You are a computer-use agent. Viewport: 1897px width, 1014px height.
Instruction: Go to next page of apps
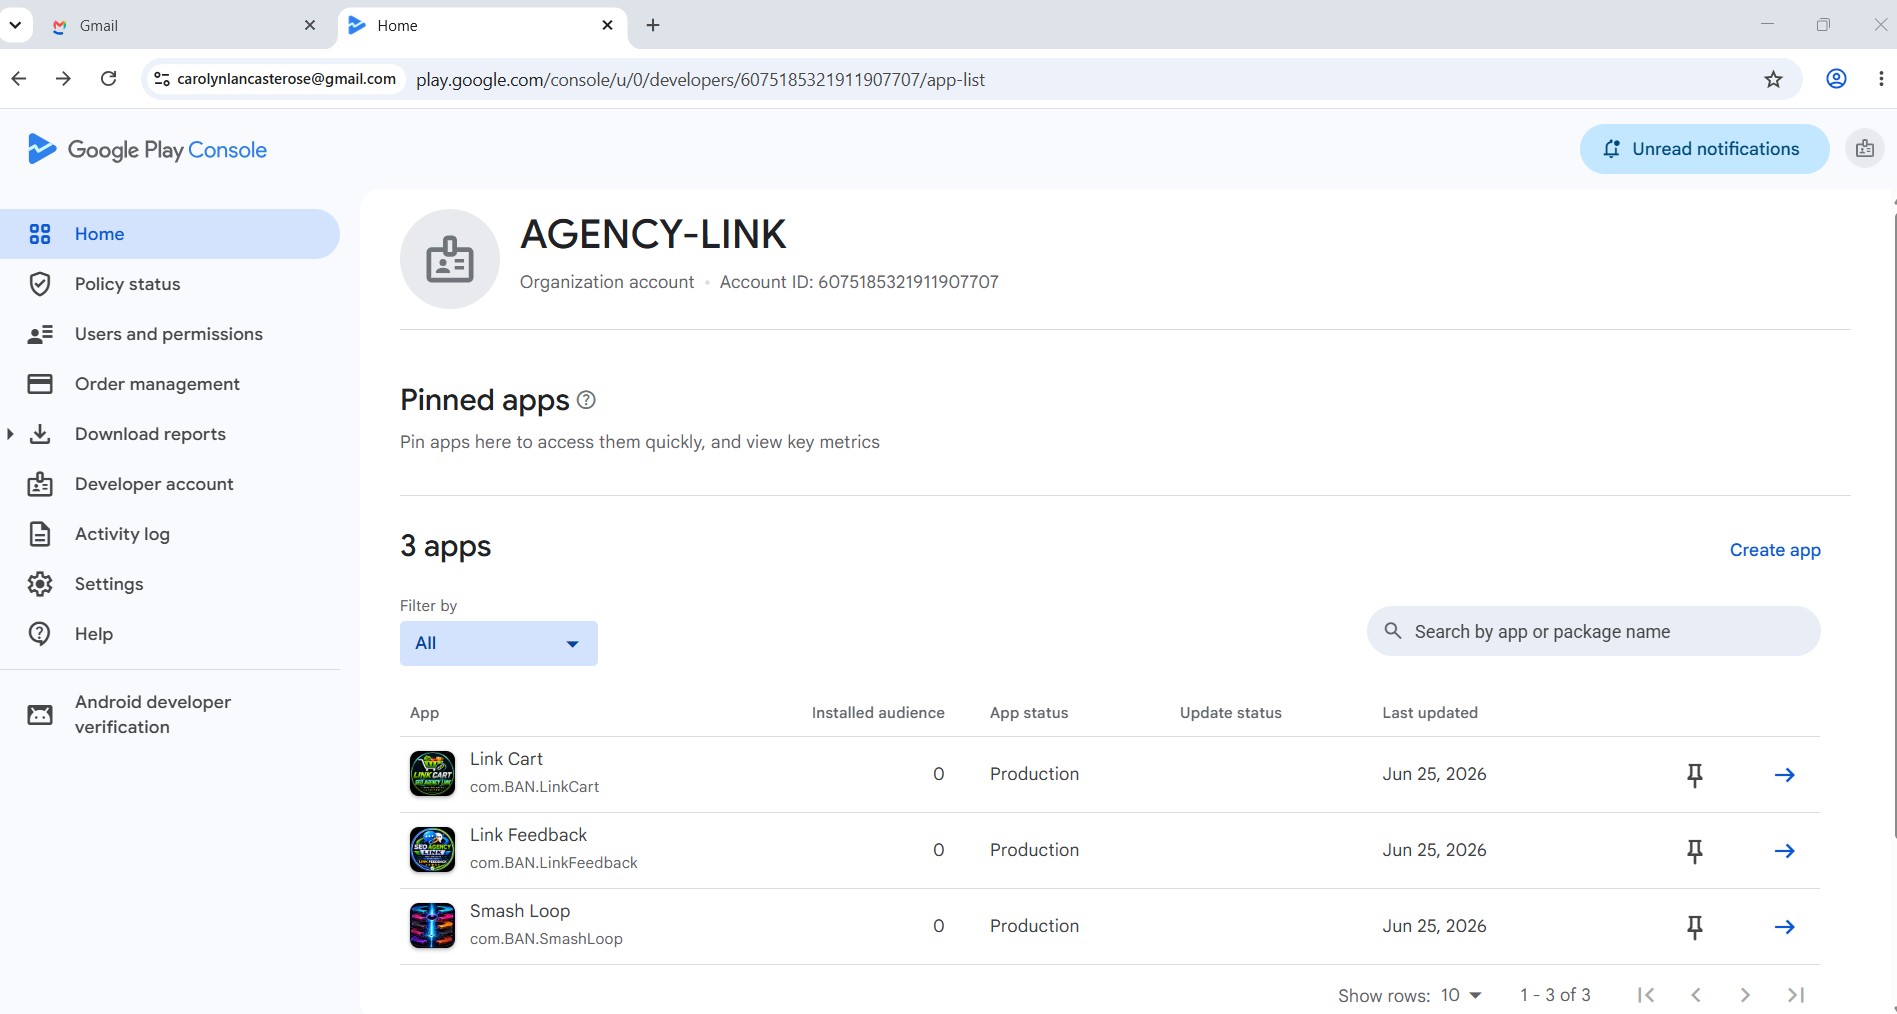(x=1745, y=995)
